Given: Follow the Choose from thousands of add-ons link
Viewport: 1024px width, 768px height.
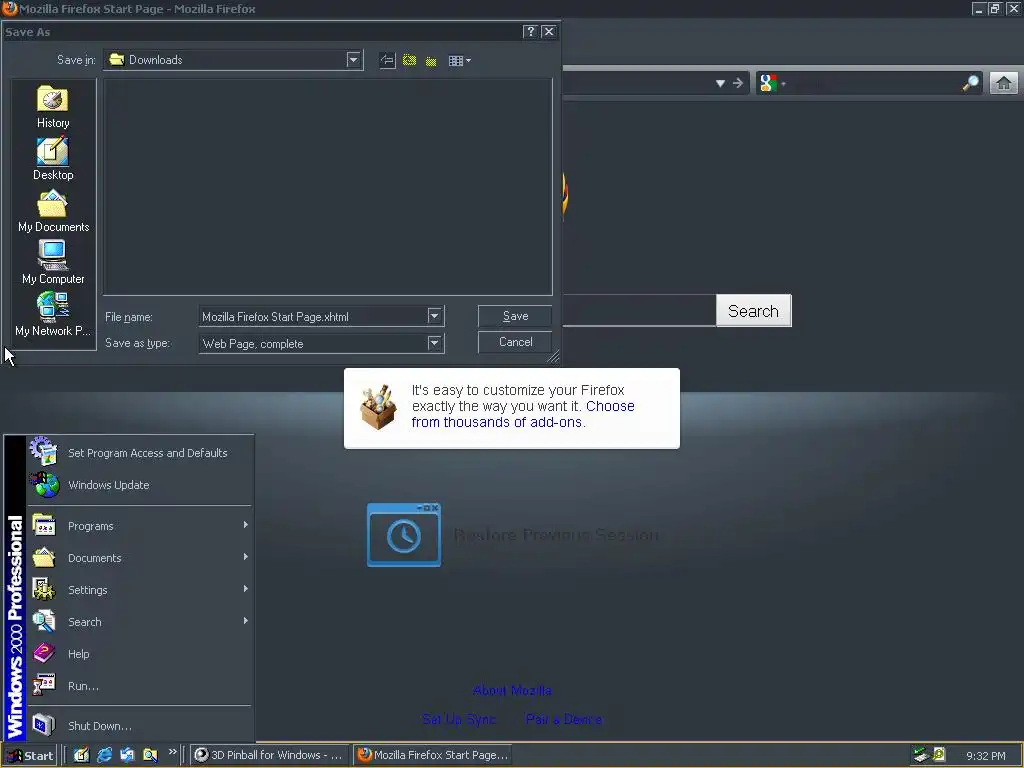Looking at the screenshot, I should click(523, 414).
